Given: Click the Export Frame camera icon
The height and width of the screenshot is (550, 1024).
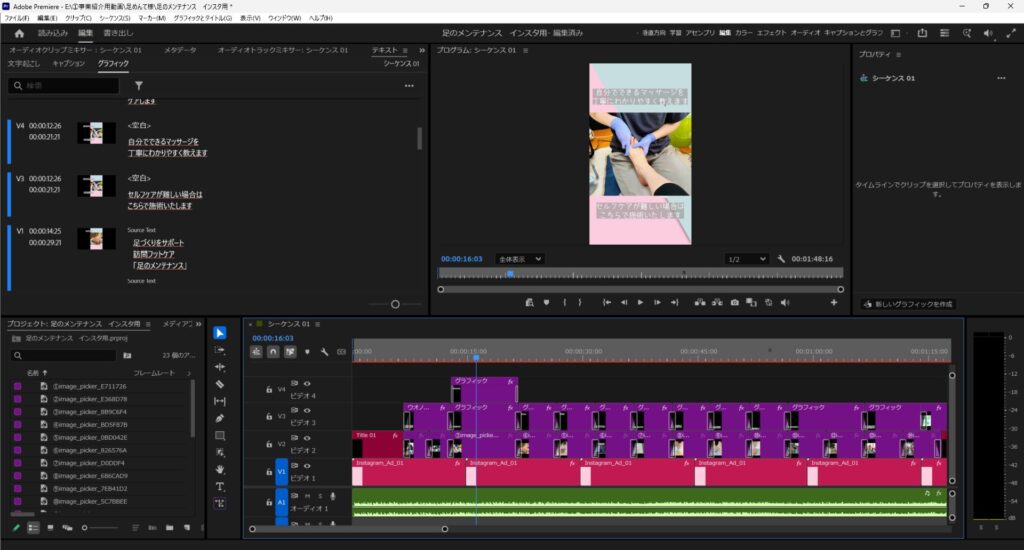Looking at the screenshot, I should (734, 302).
